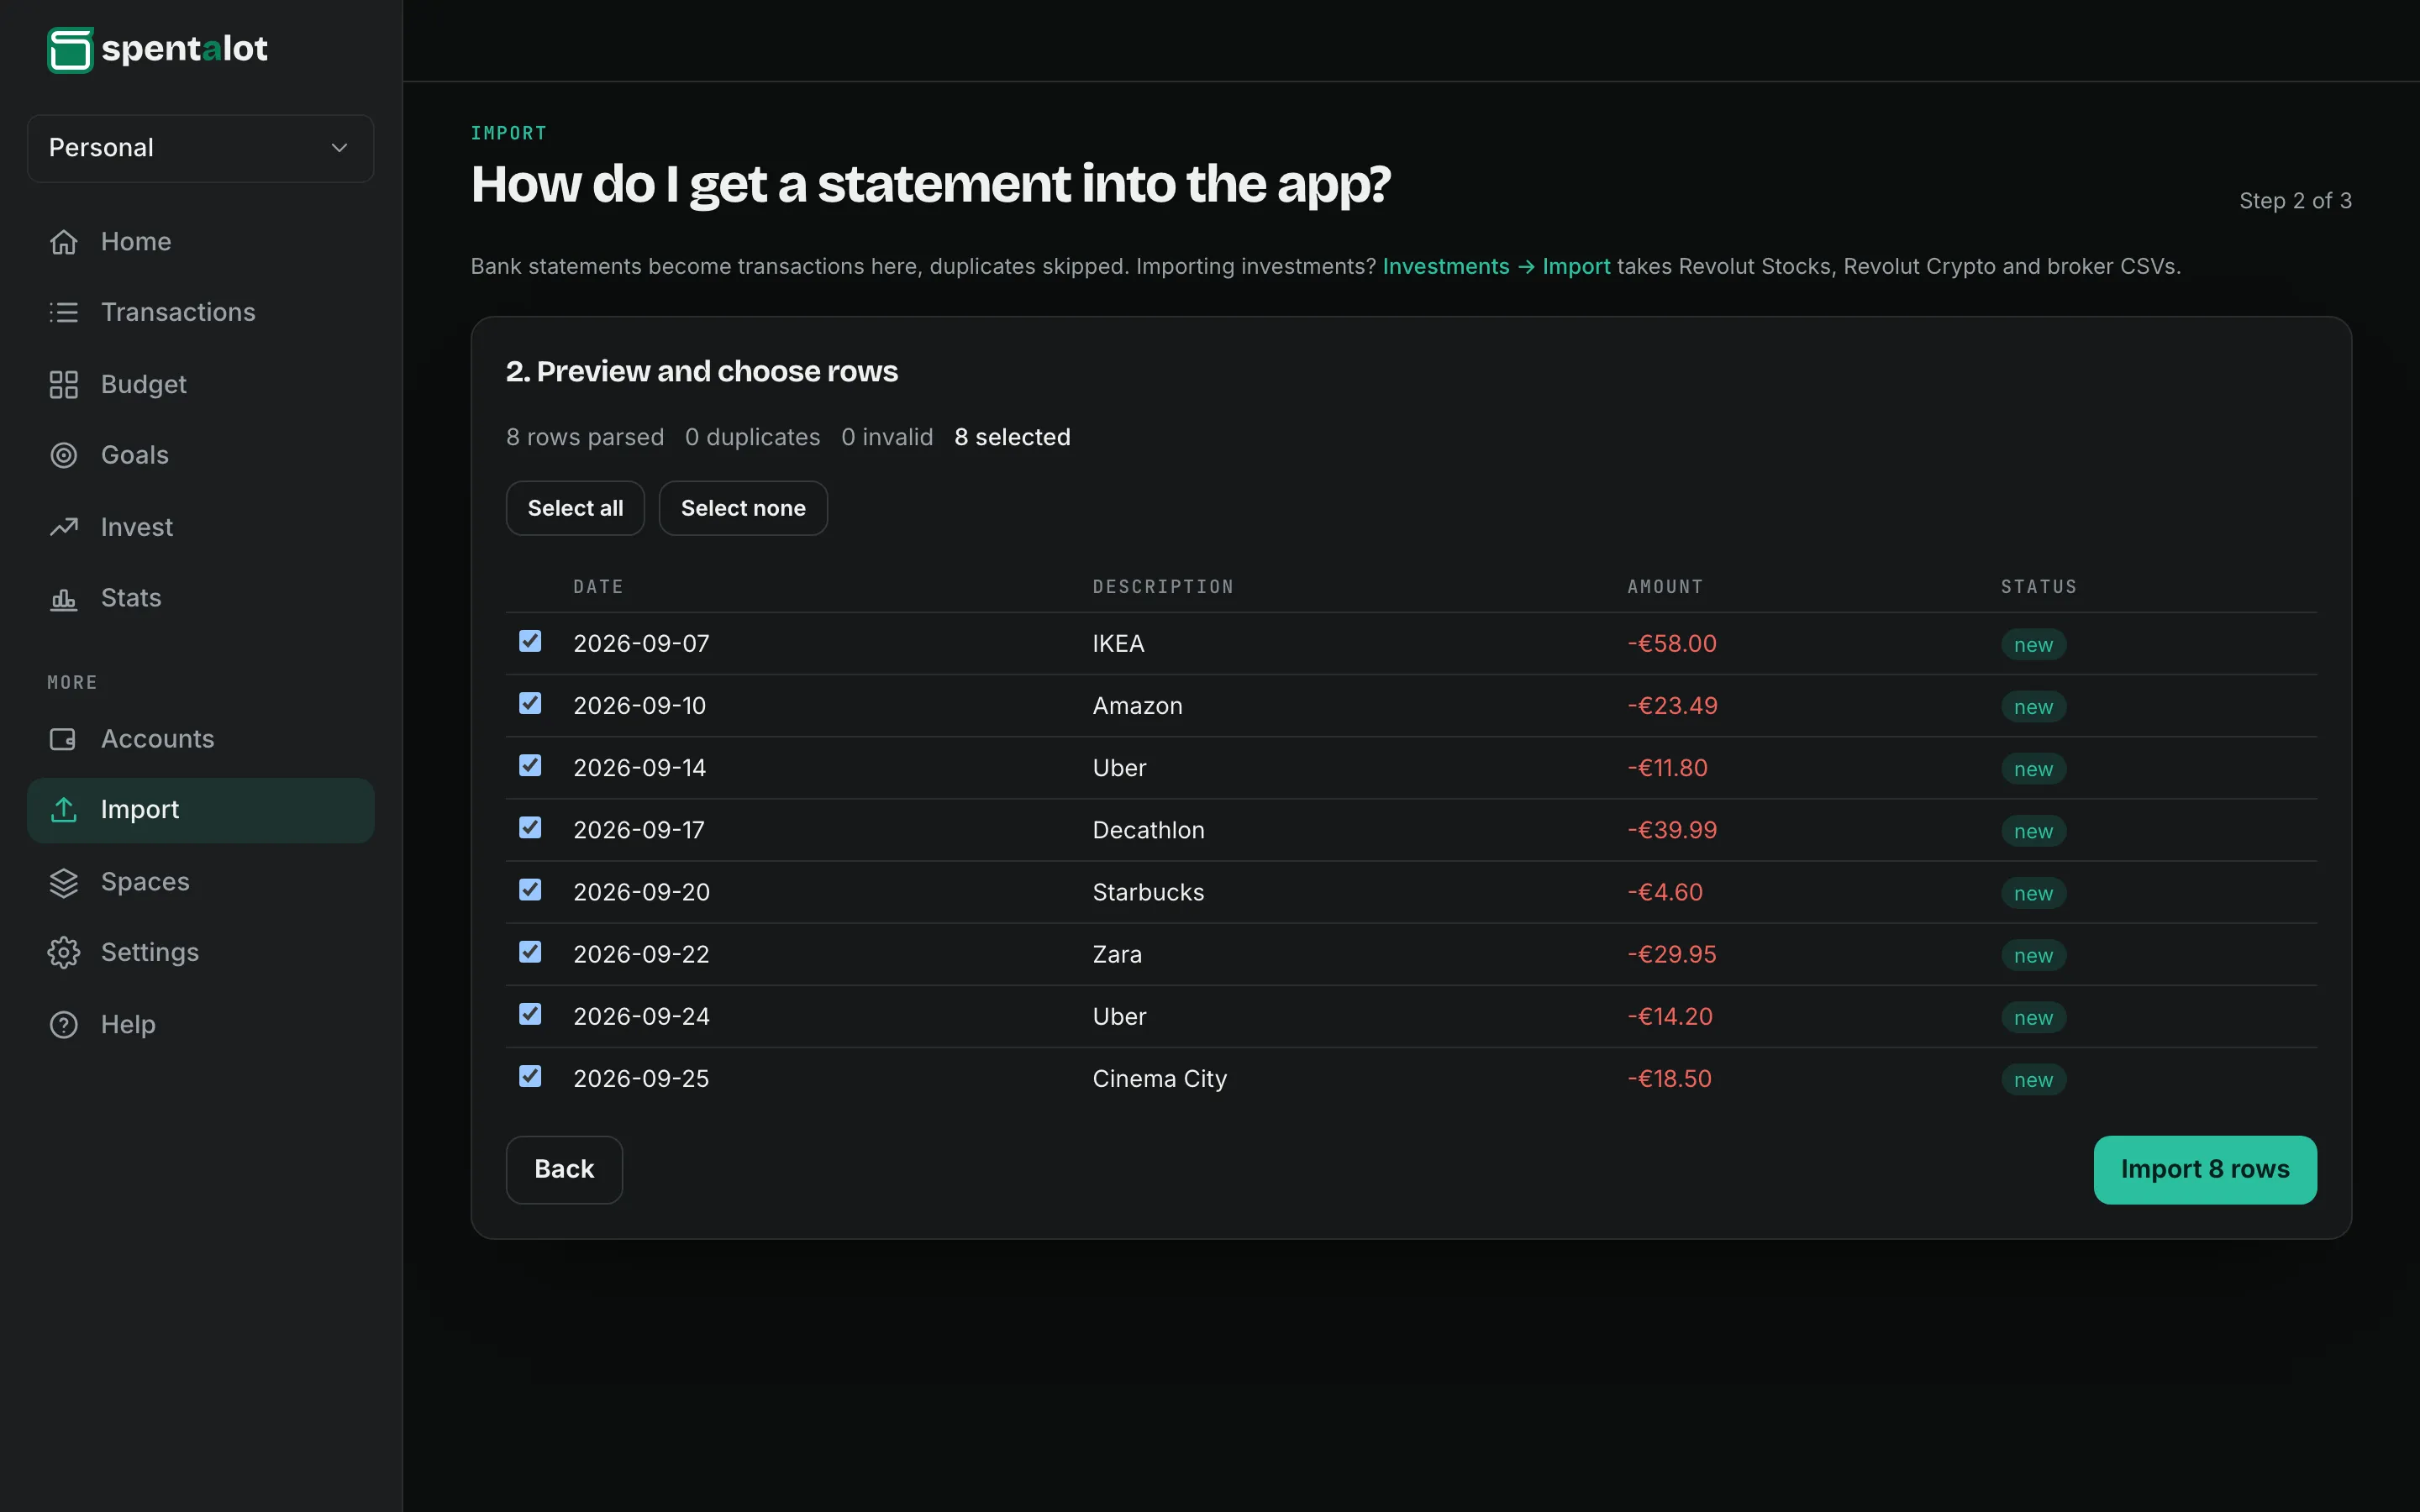The image size is (2420, 1512).
Task: Click the '8 selected' counter text
Action: 1012,437
